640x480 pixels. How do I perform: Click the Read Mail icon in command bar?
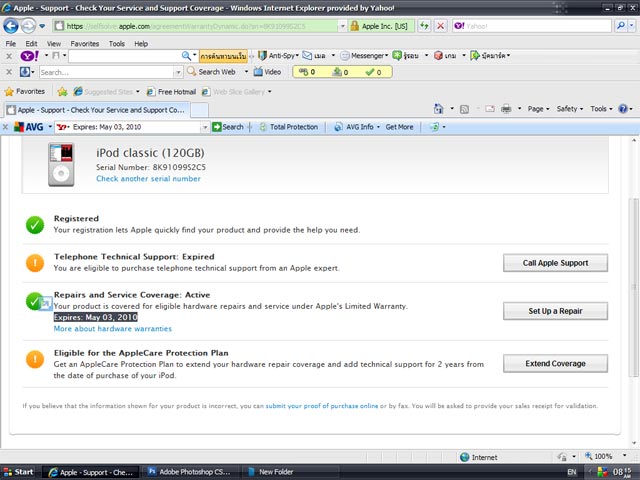[x=490, y=109]
